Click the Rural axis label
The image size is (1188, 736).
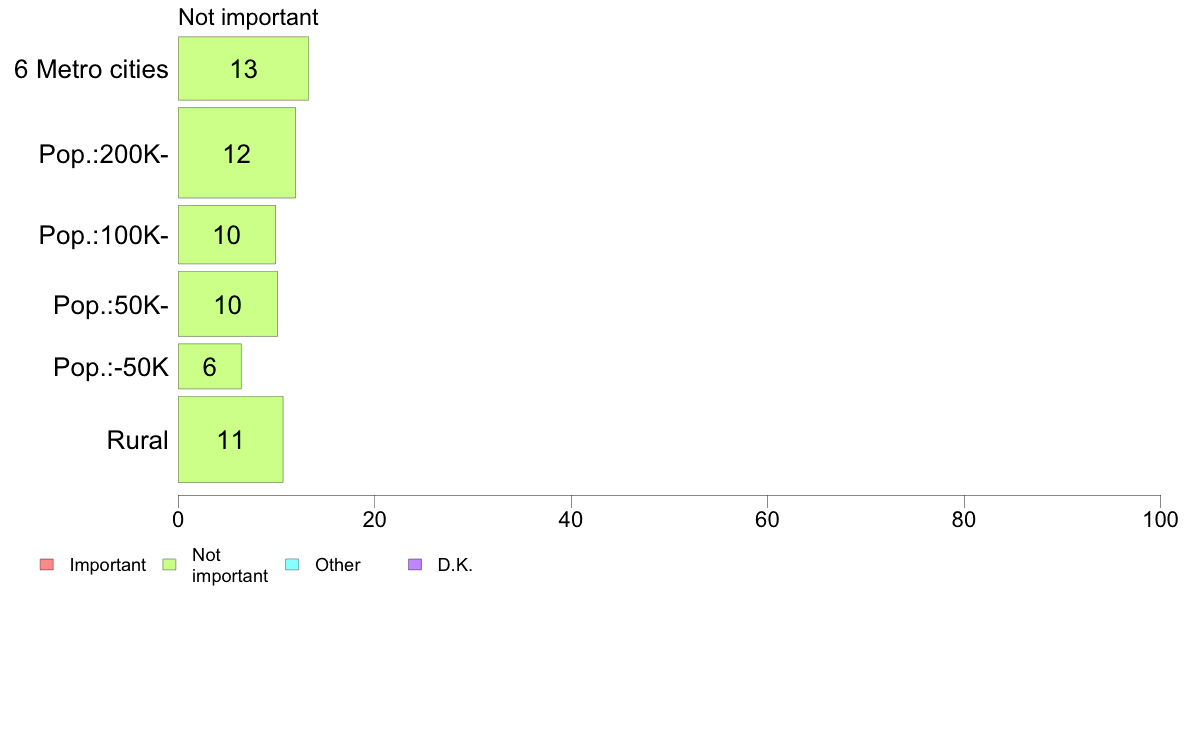click(137, 440)
